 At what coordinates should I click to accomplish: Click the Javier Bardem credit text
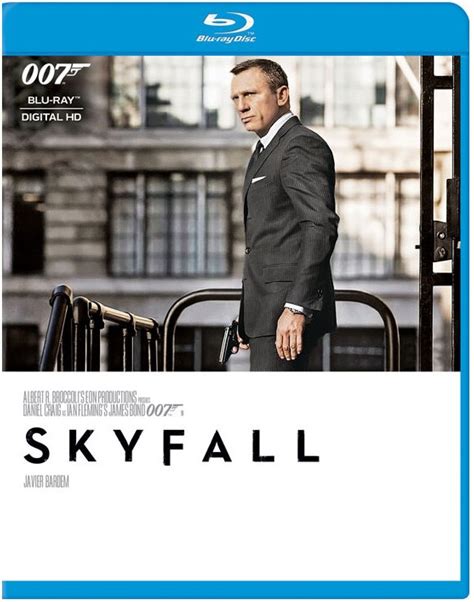(x=46, y=483)
